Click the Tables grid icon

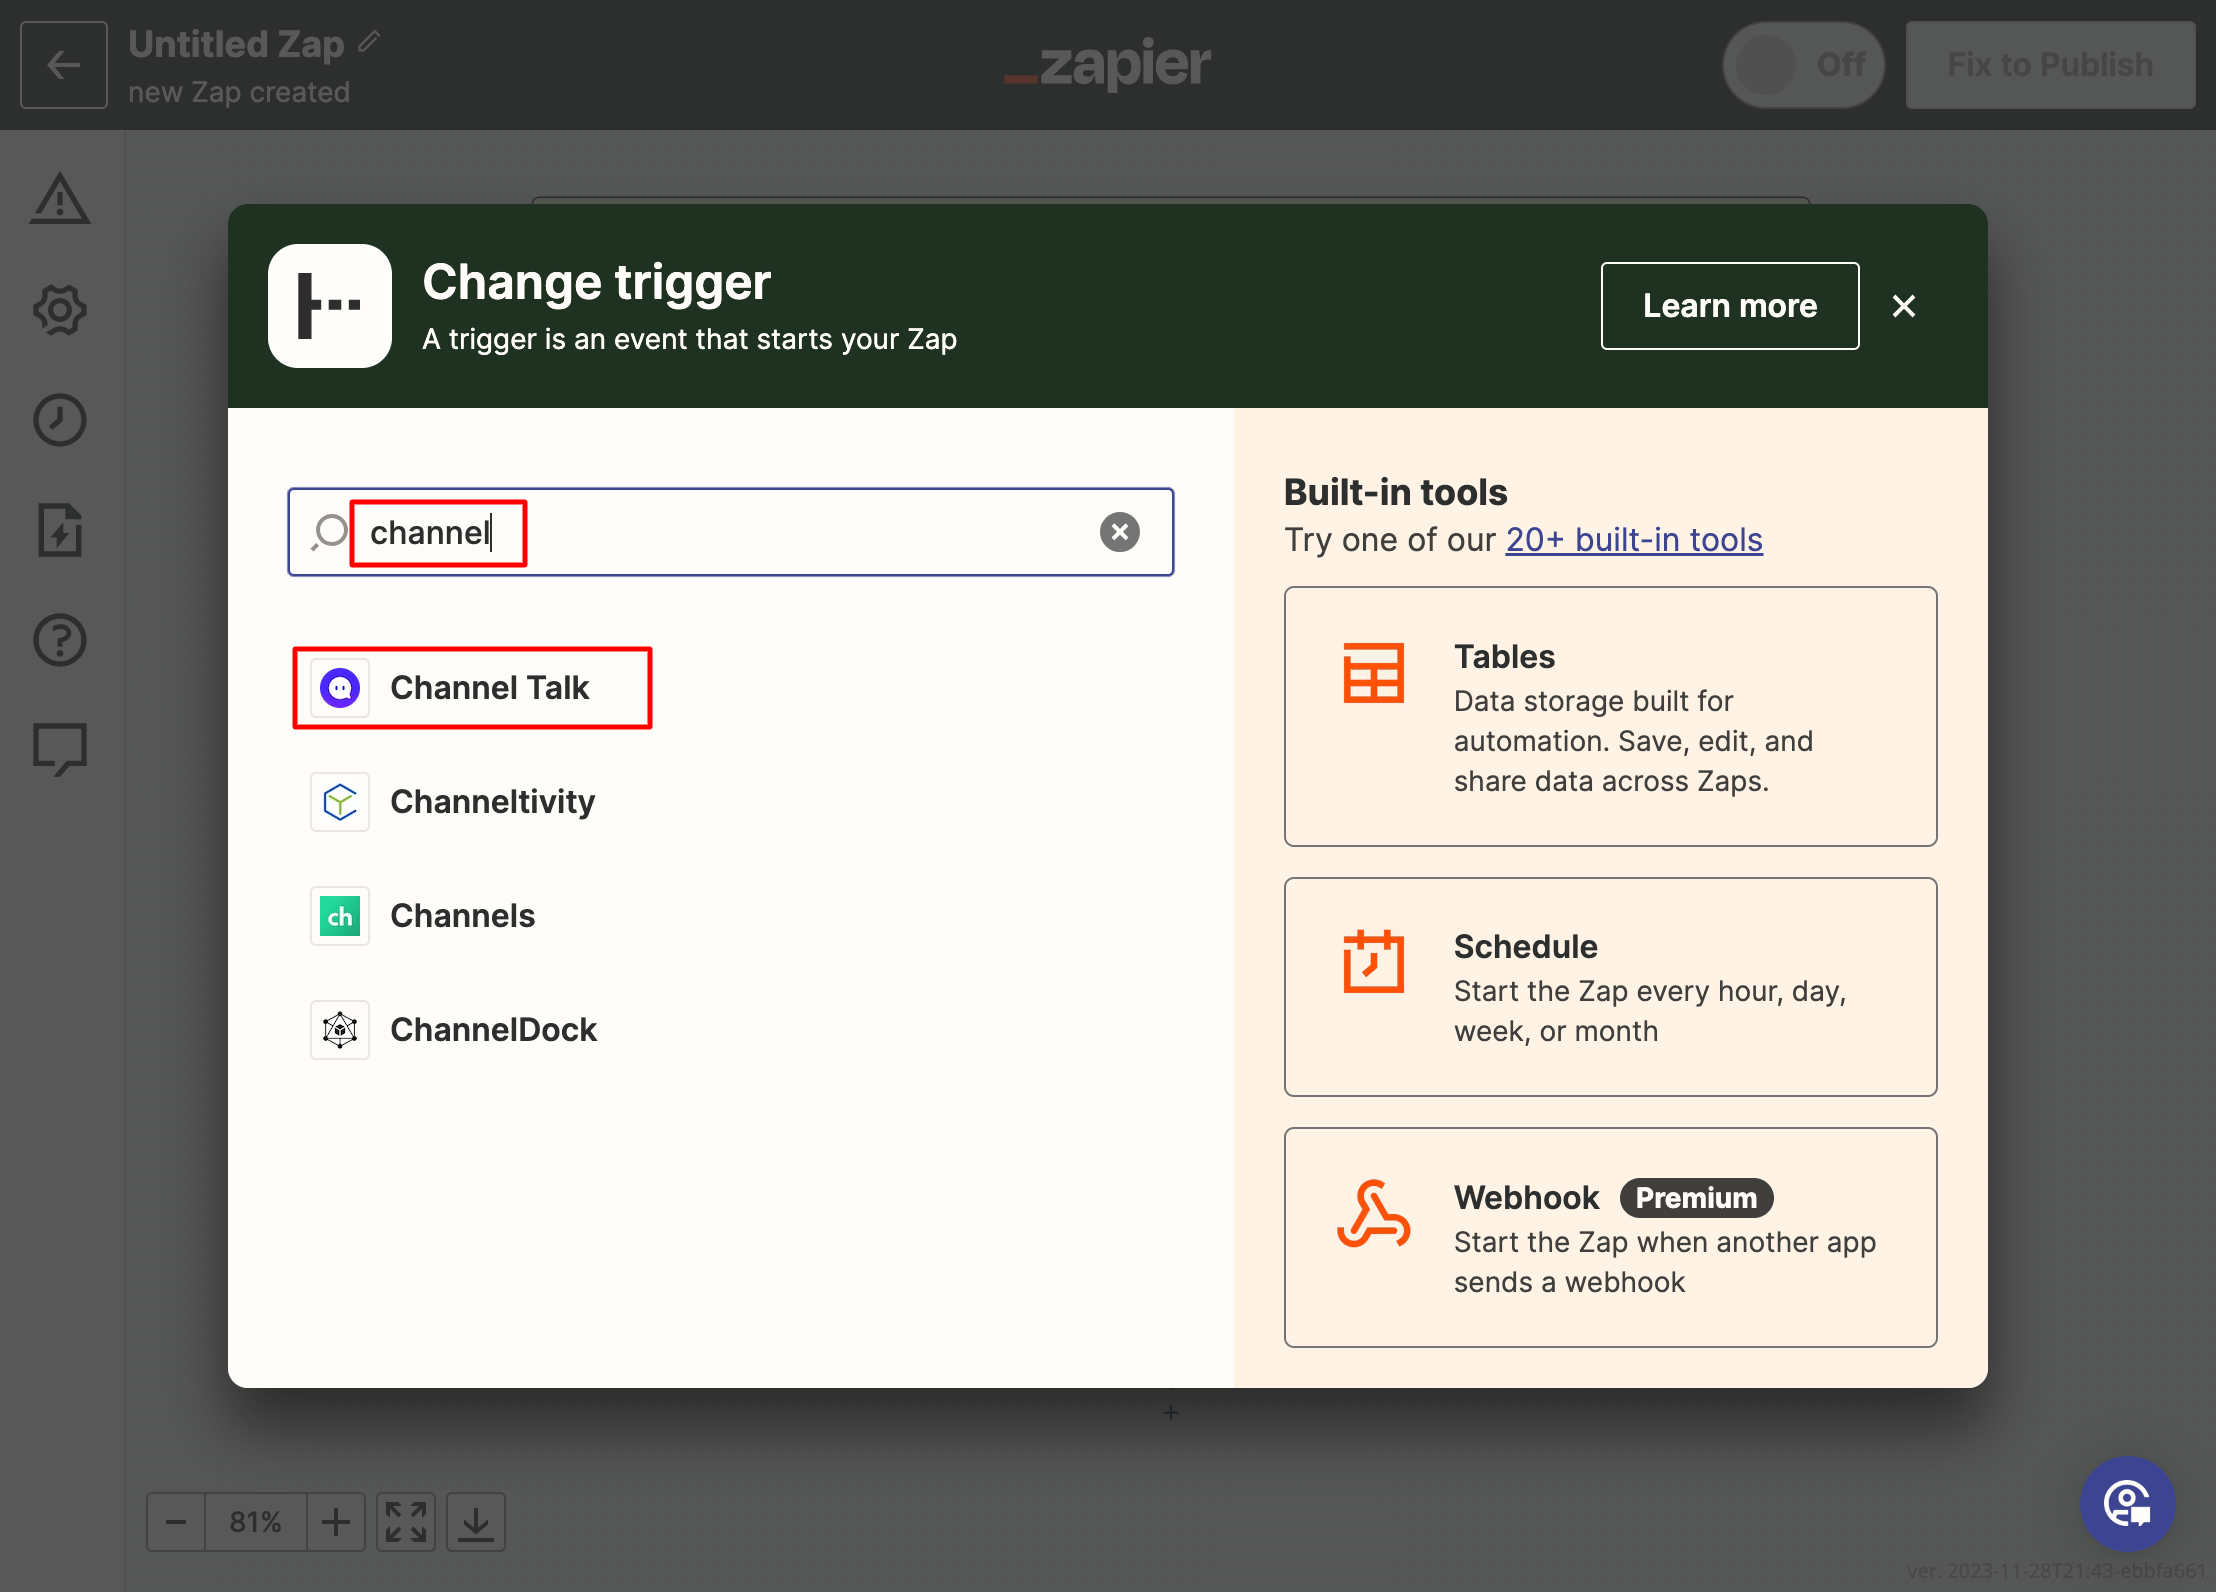tap(1374, 673)
